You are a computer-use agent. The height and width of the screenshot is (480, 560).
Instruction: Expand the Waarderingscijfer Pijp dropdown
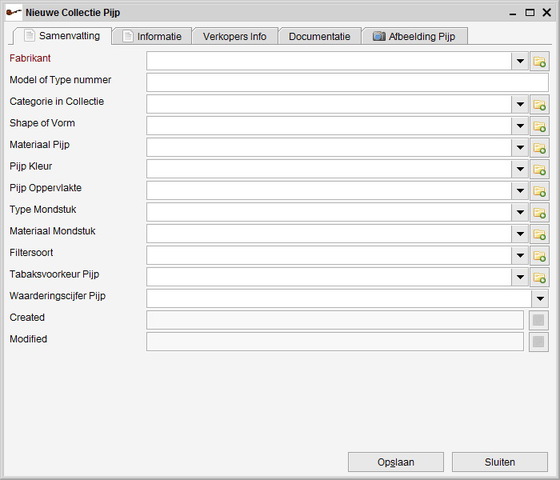(540, 299)
